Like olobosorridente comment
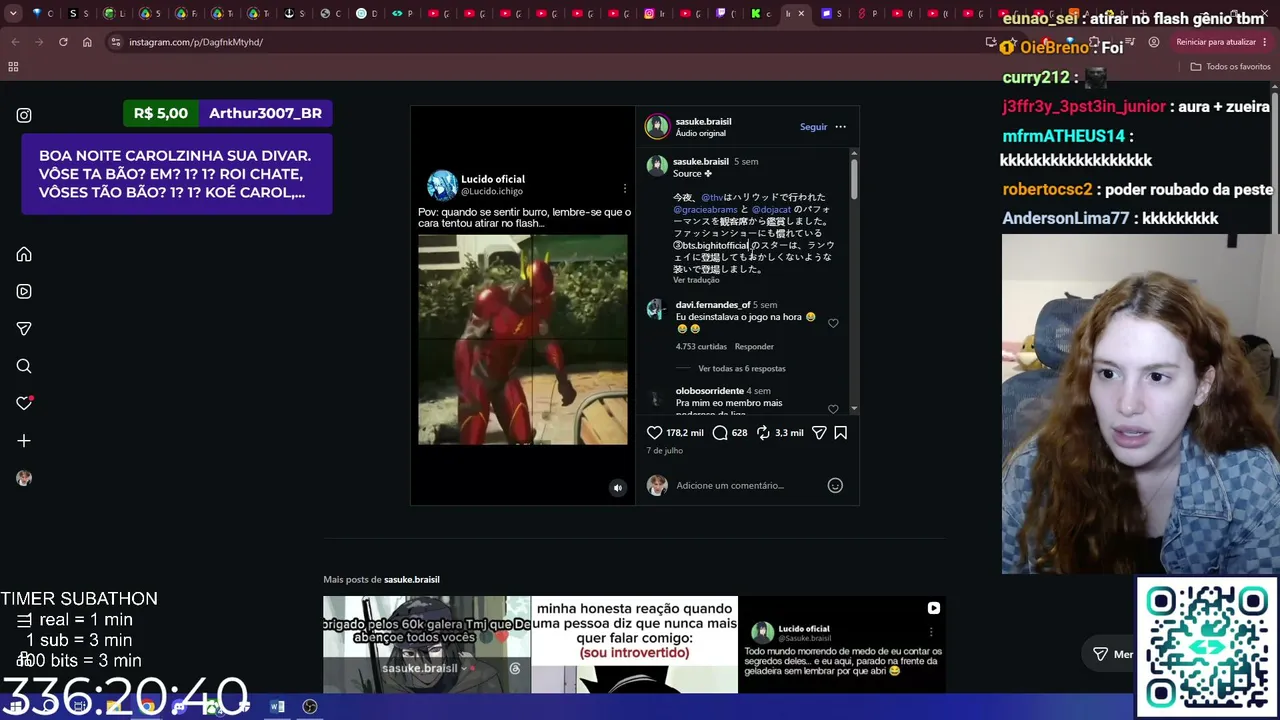This screenshot has width=1280, height=720. click(x=833, y=409)
